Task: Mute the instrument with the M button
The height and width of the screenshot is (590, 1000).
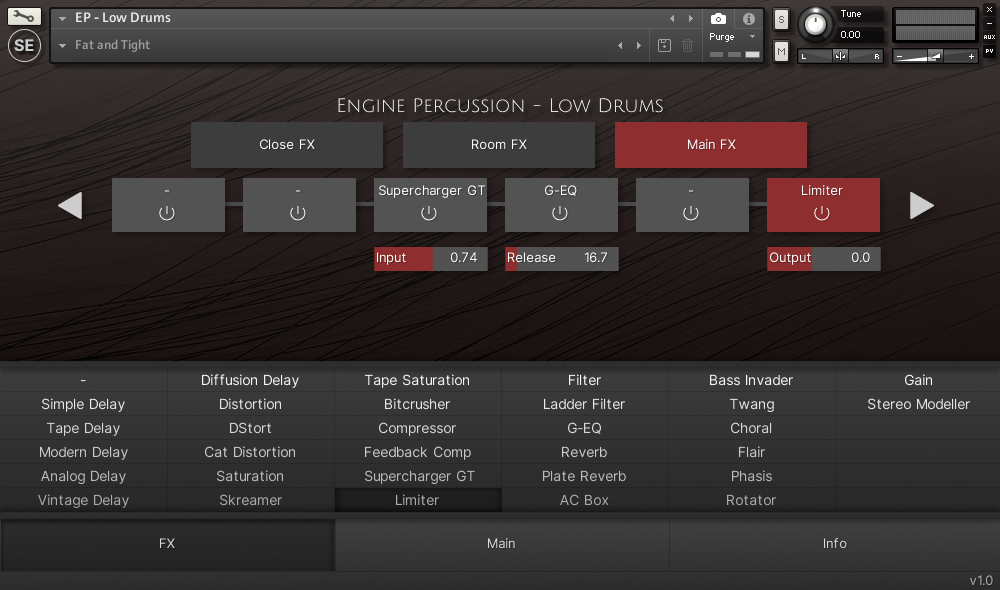Action: 781,51
